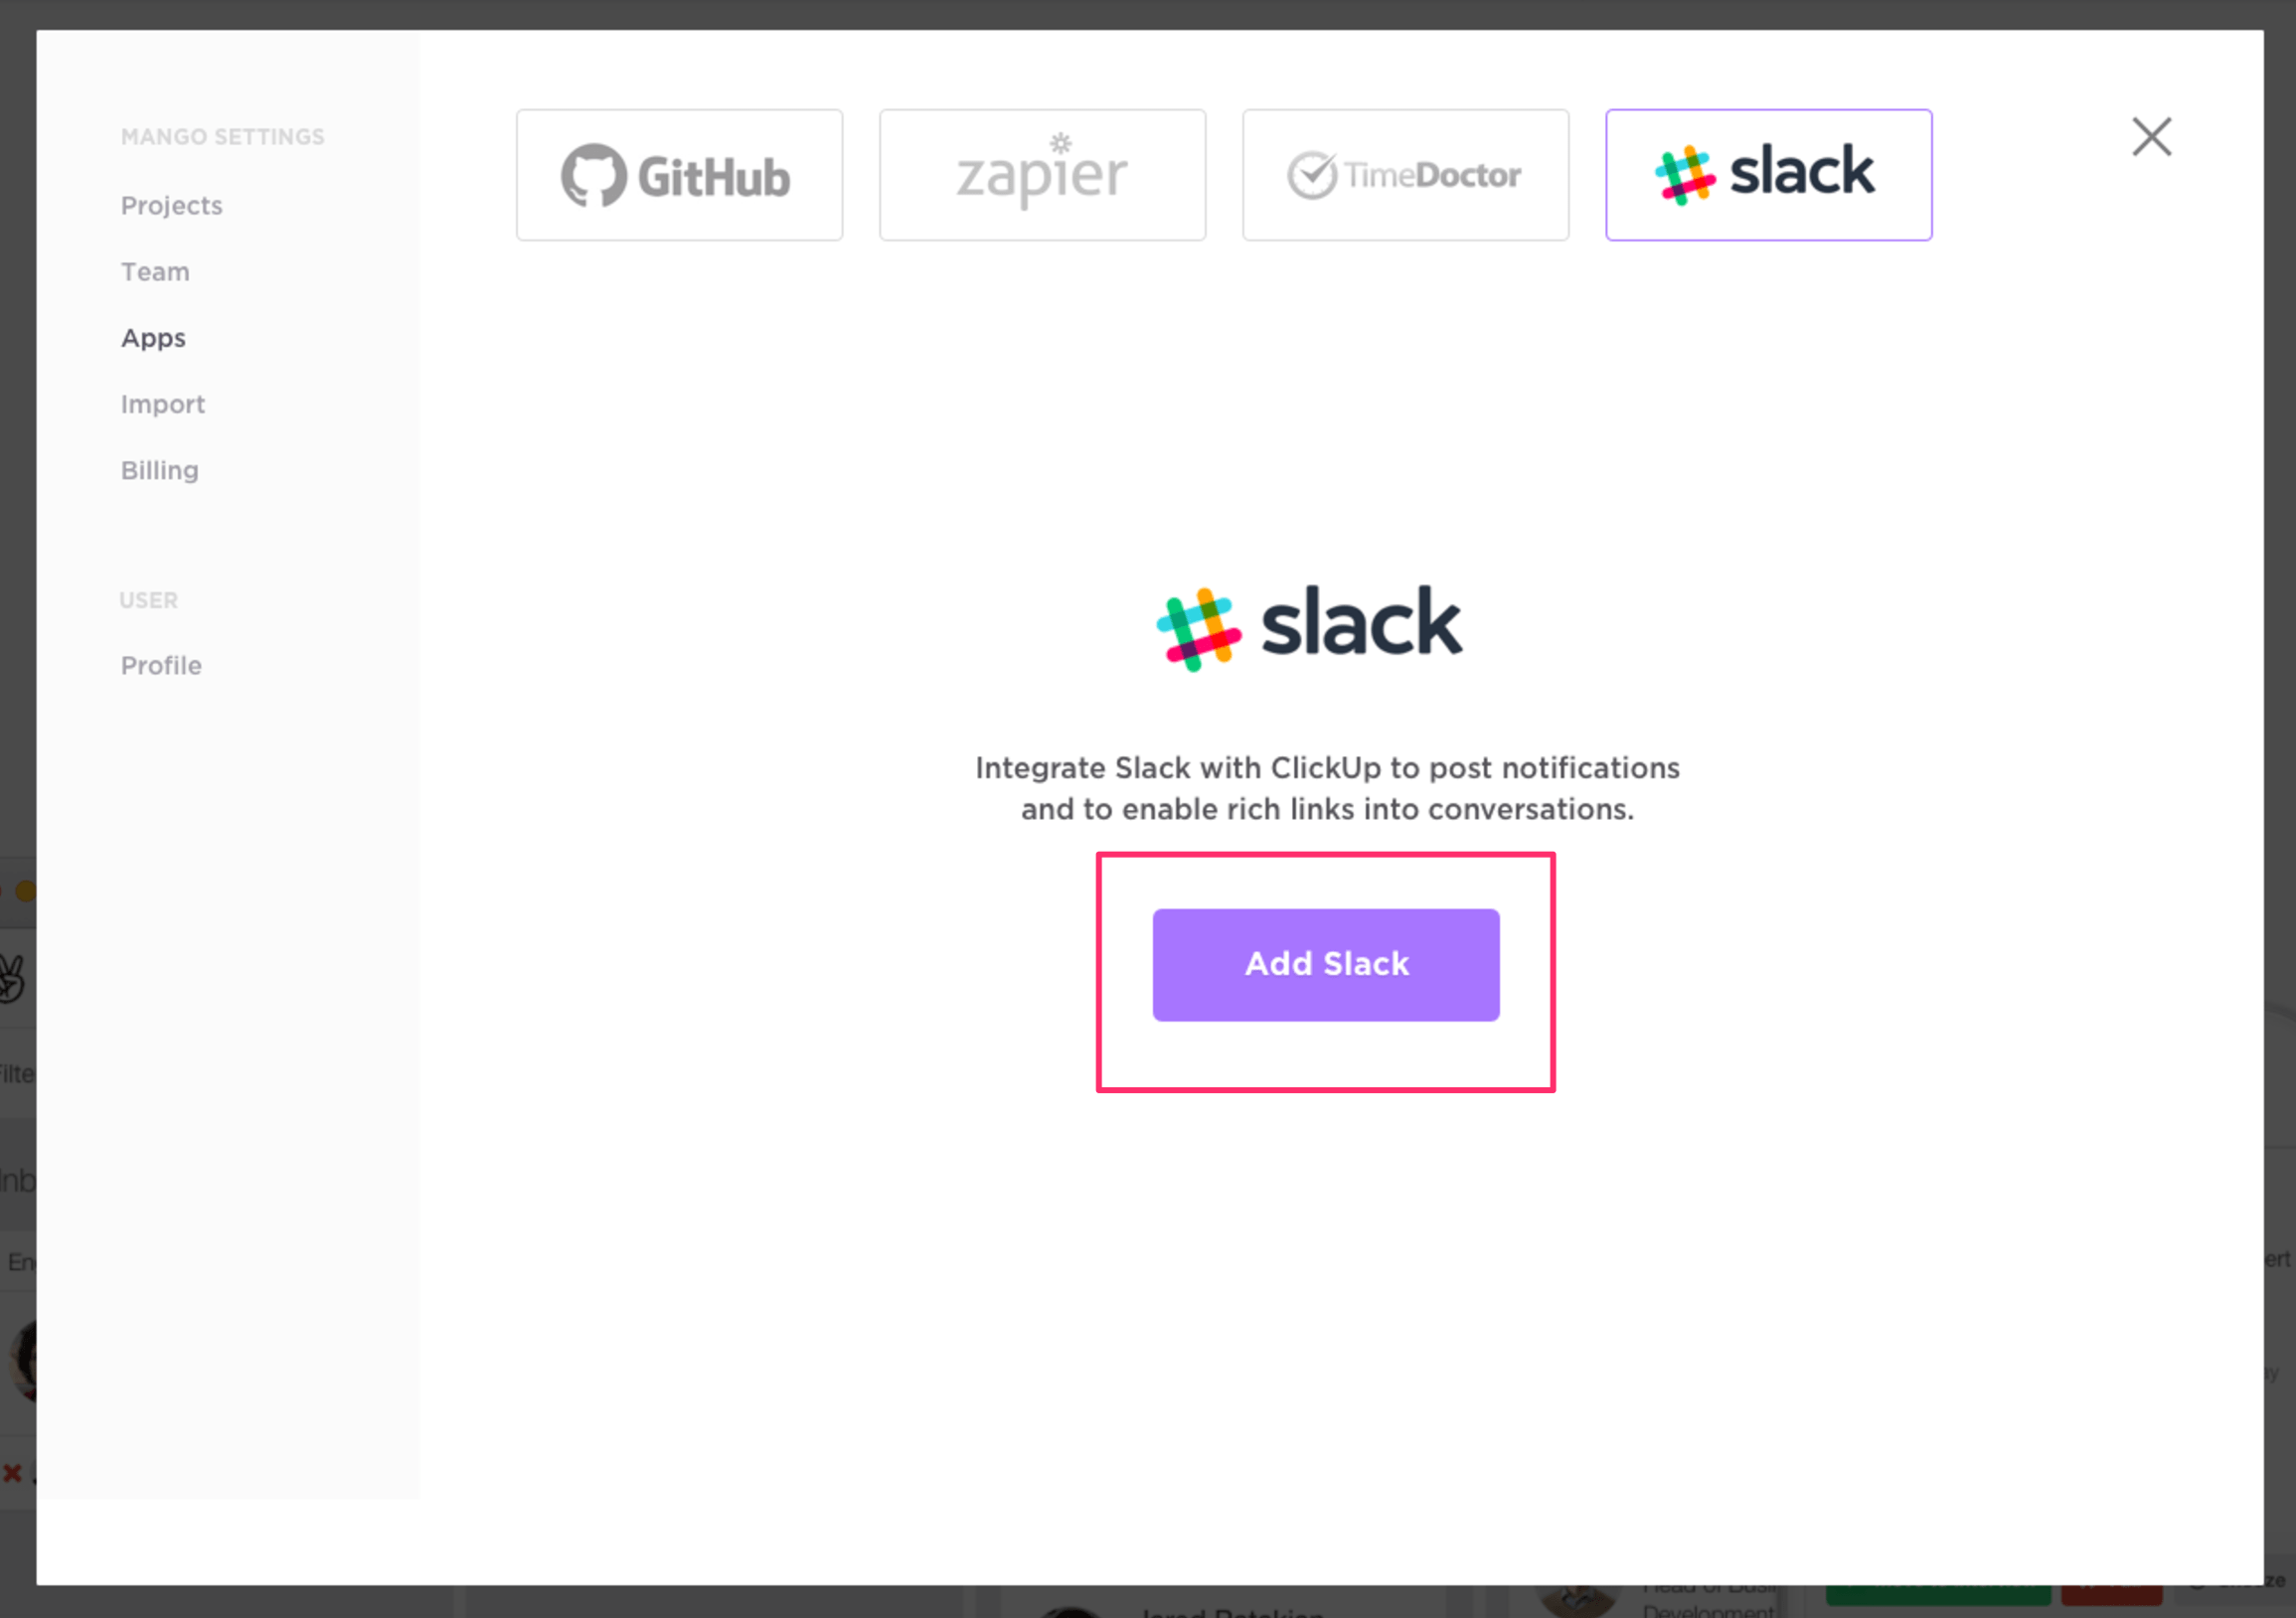Click the Slack hashtag icon in top card

click(x=1684, y=175)
